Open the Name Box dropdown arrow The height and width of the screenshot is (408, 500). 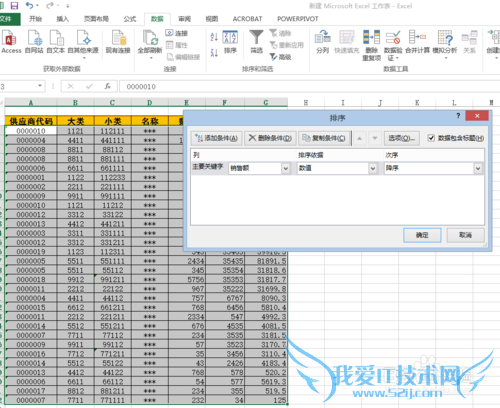[40, 86]
